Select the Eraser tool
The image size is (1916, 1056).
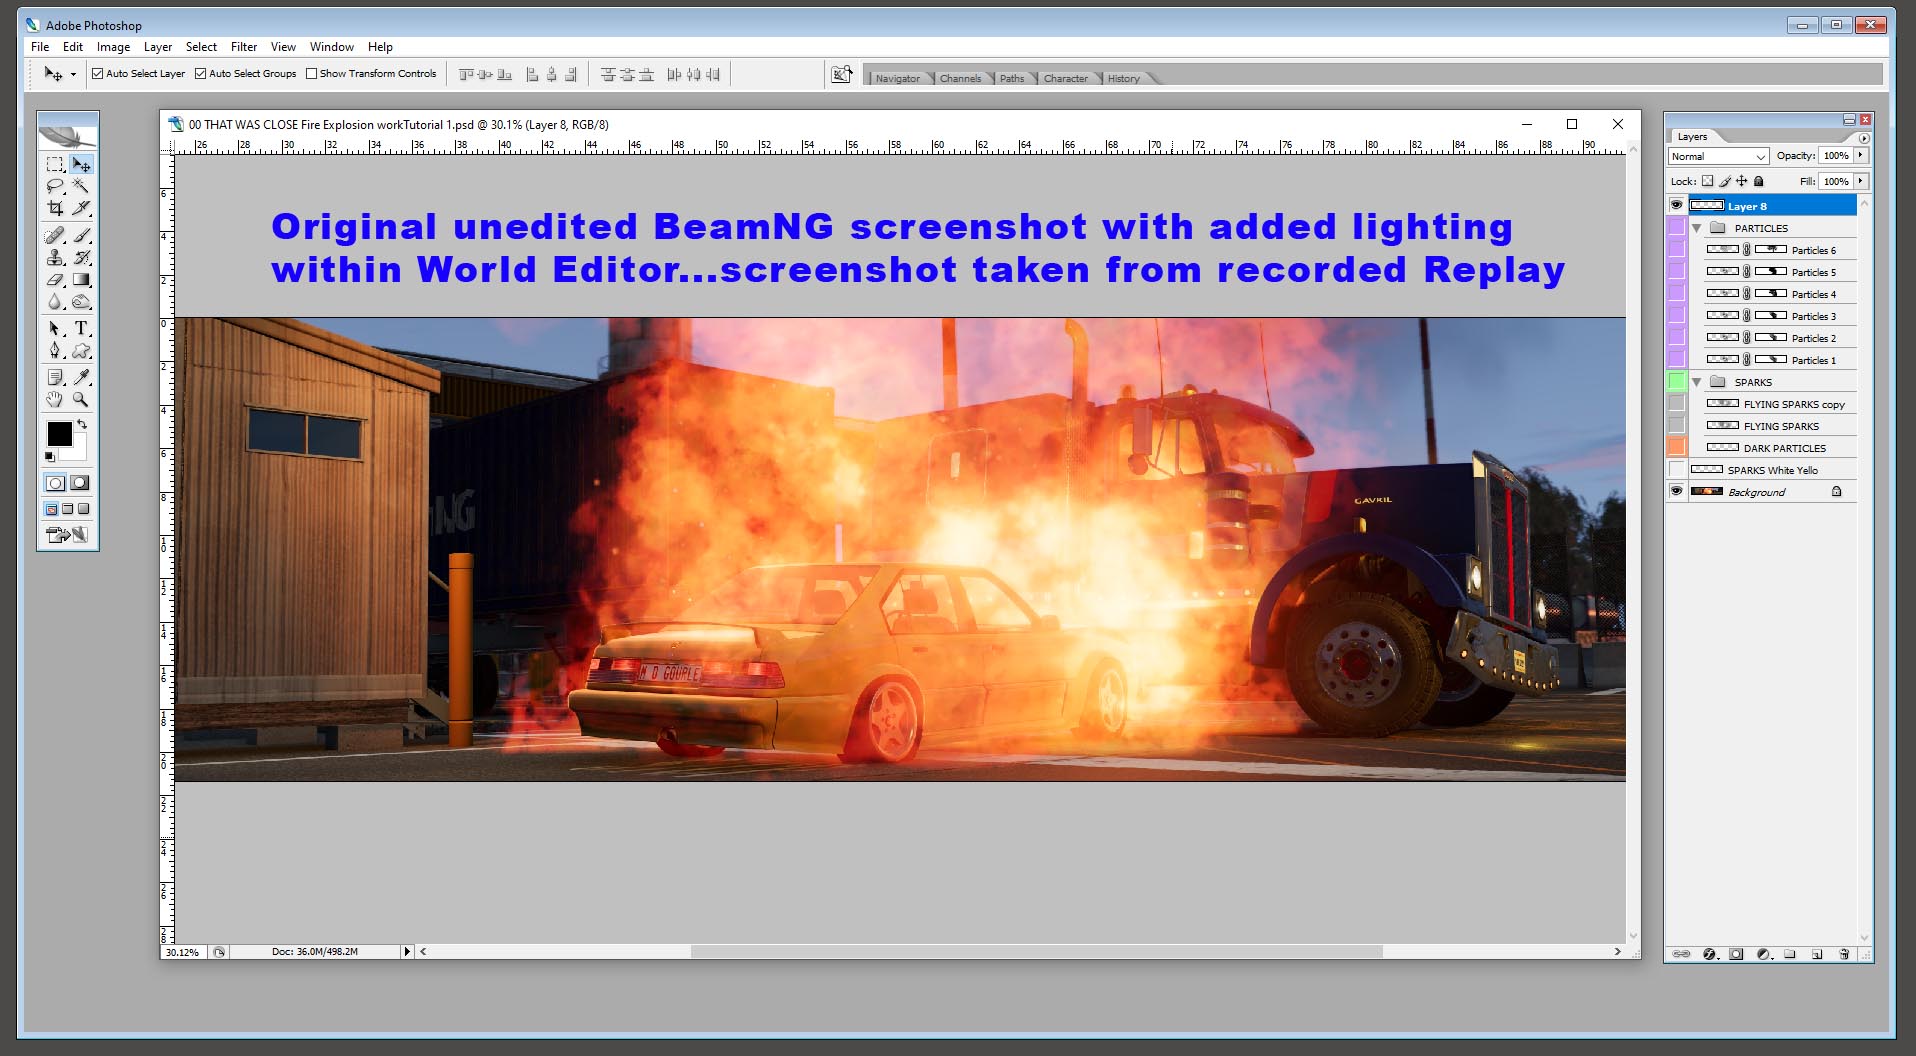pyautogui.click(x=55, y=280)
